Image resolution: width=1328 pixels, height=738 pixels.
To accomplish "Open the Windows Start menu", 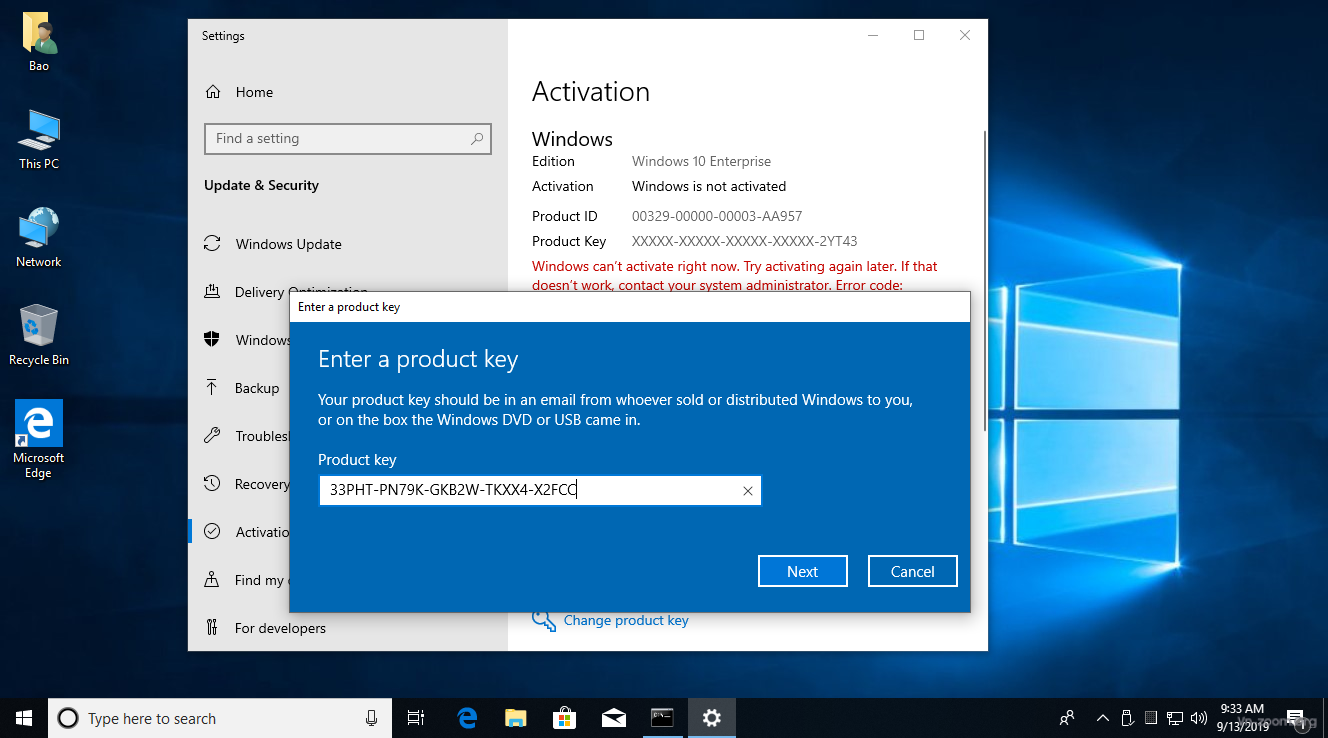I will coord(24,718).
